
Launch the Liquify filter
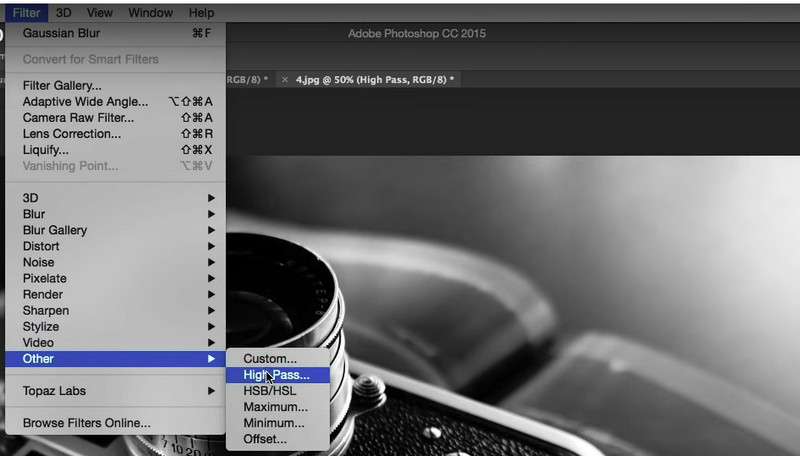(115, 149)
